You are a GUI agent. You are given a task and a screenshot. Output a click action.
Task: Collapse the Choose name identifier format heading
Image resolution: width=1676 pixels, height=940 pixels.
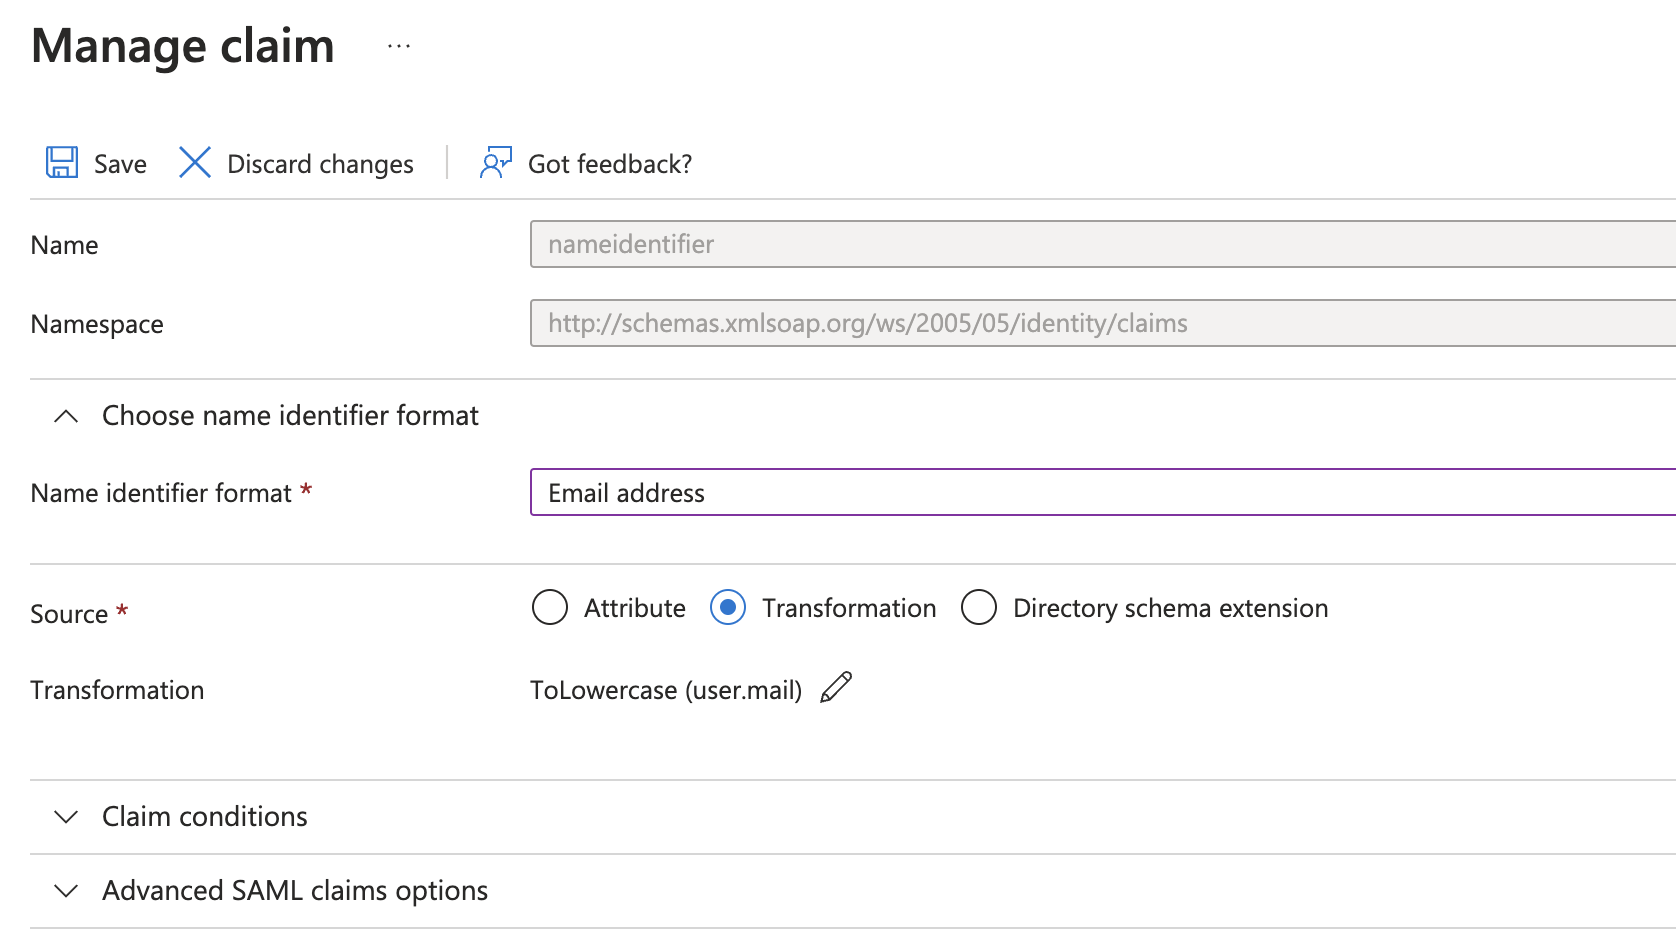tap(290, 416)
